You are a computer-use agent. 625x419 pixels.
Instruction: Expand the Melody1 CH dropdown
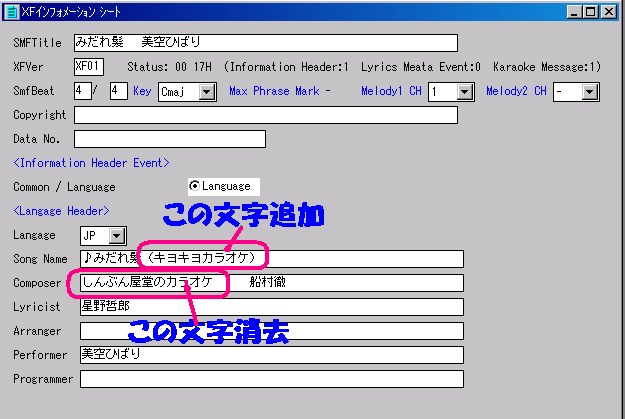[464, 92]
